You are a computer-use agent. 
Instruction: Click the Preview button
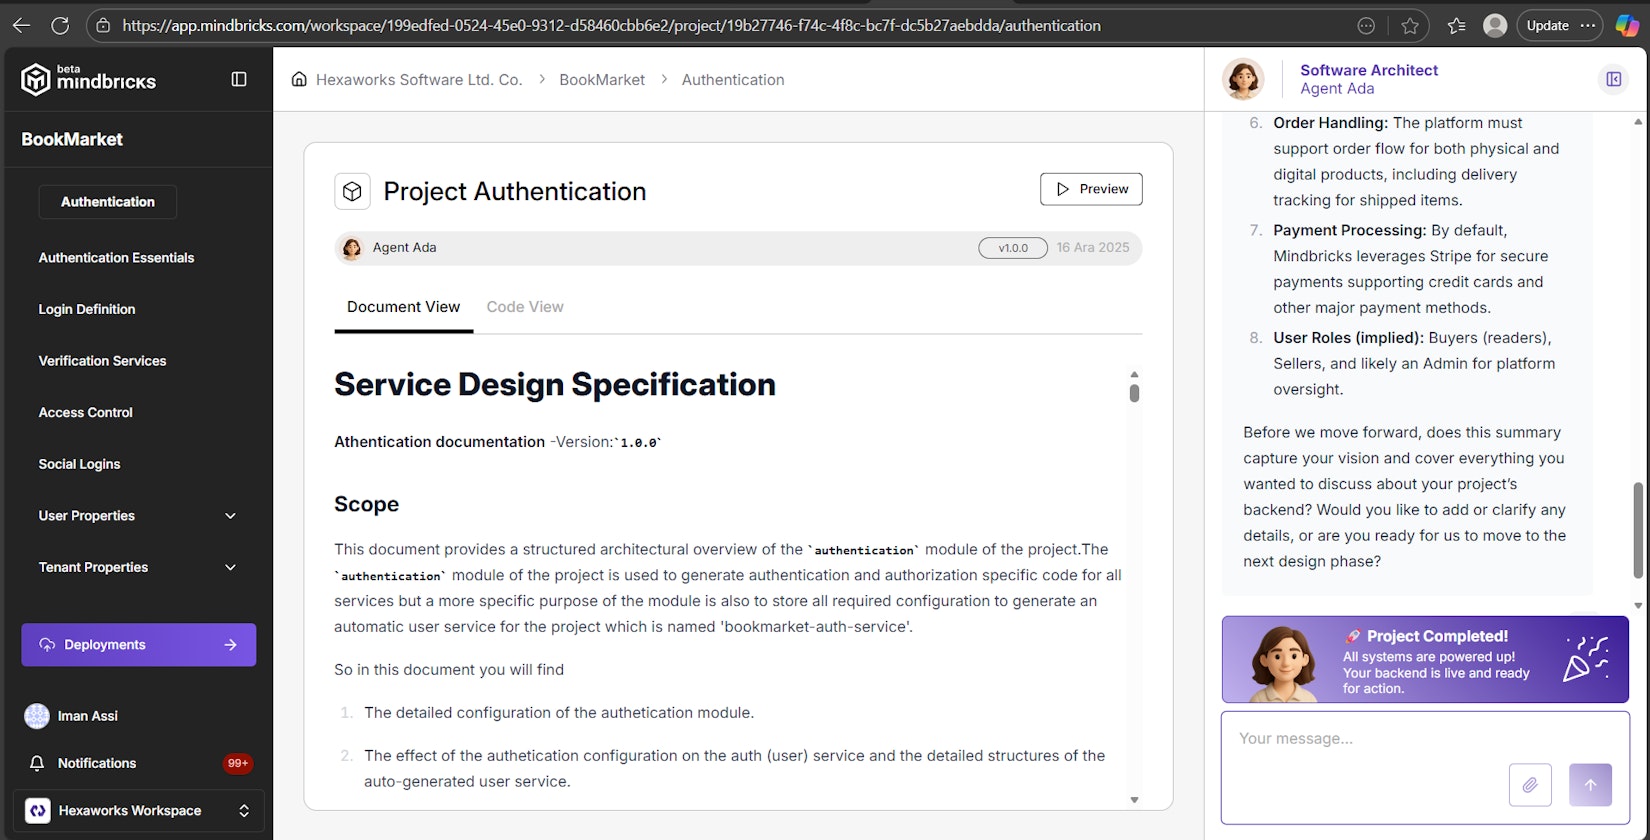coord(1091,189)
